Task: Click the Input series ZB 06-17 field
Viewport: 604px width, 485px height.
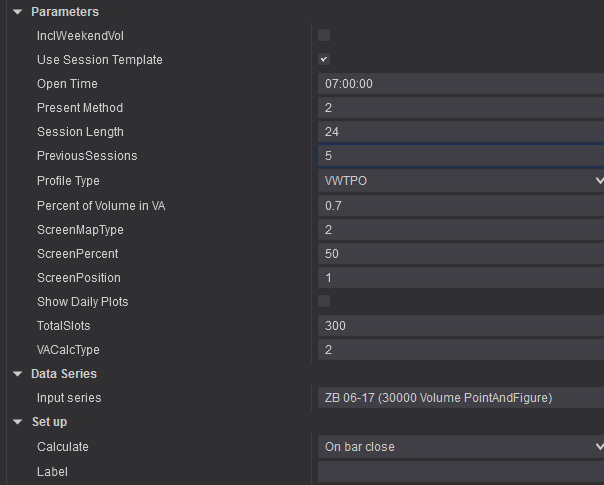Action: click(461, 398)
